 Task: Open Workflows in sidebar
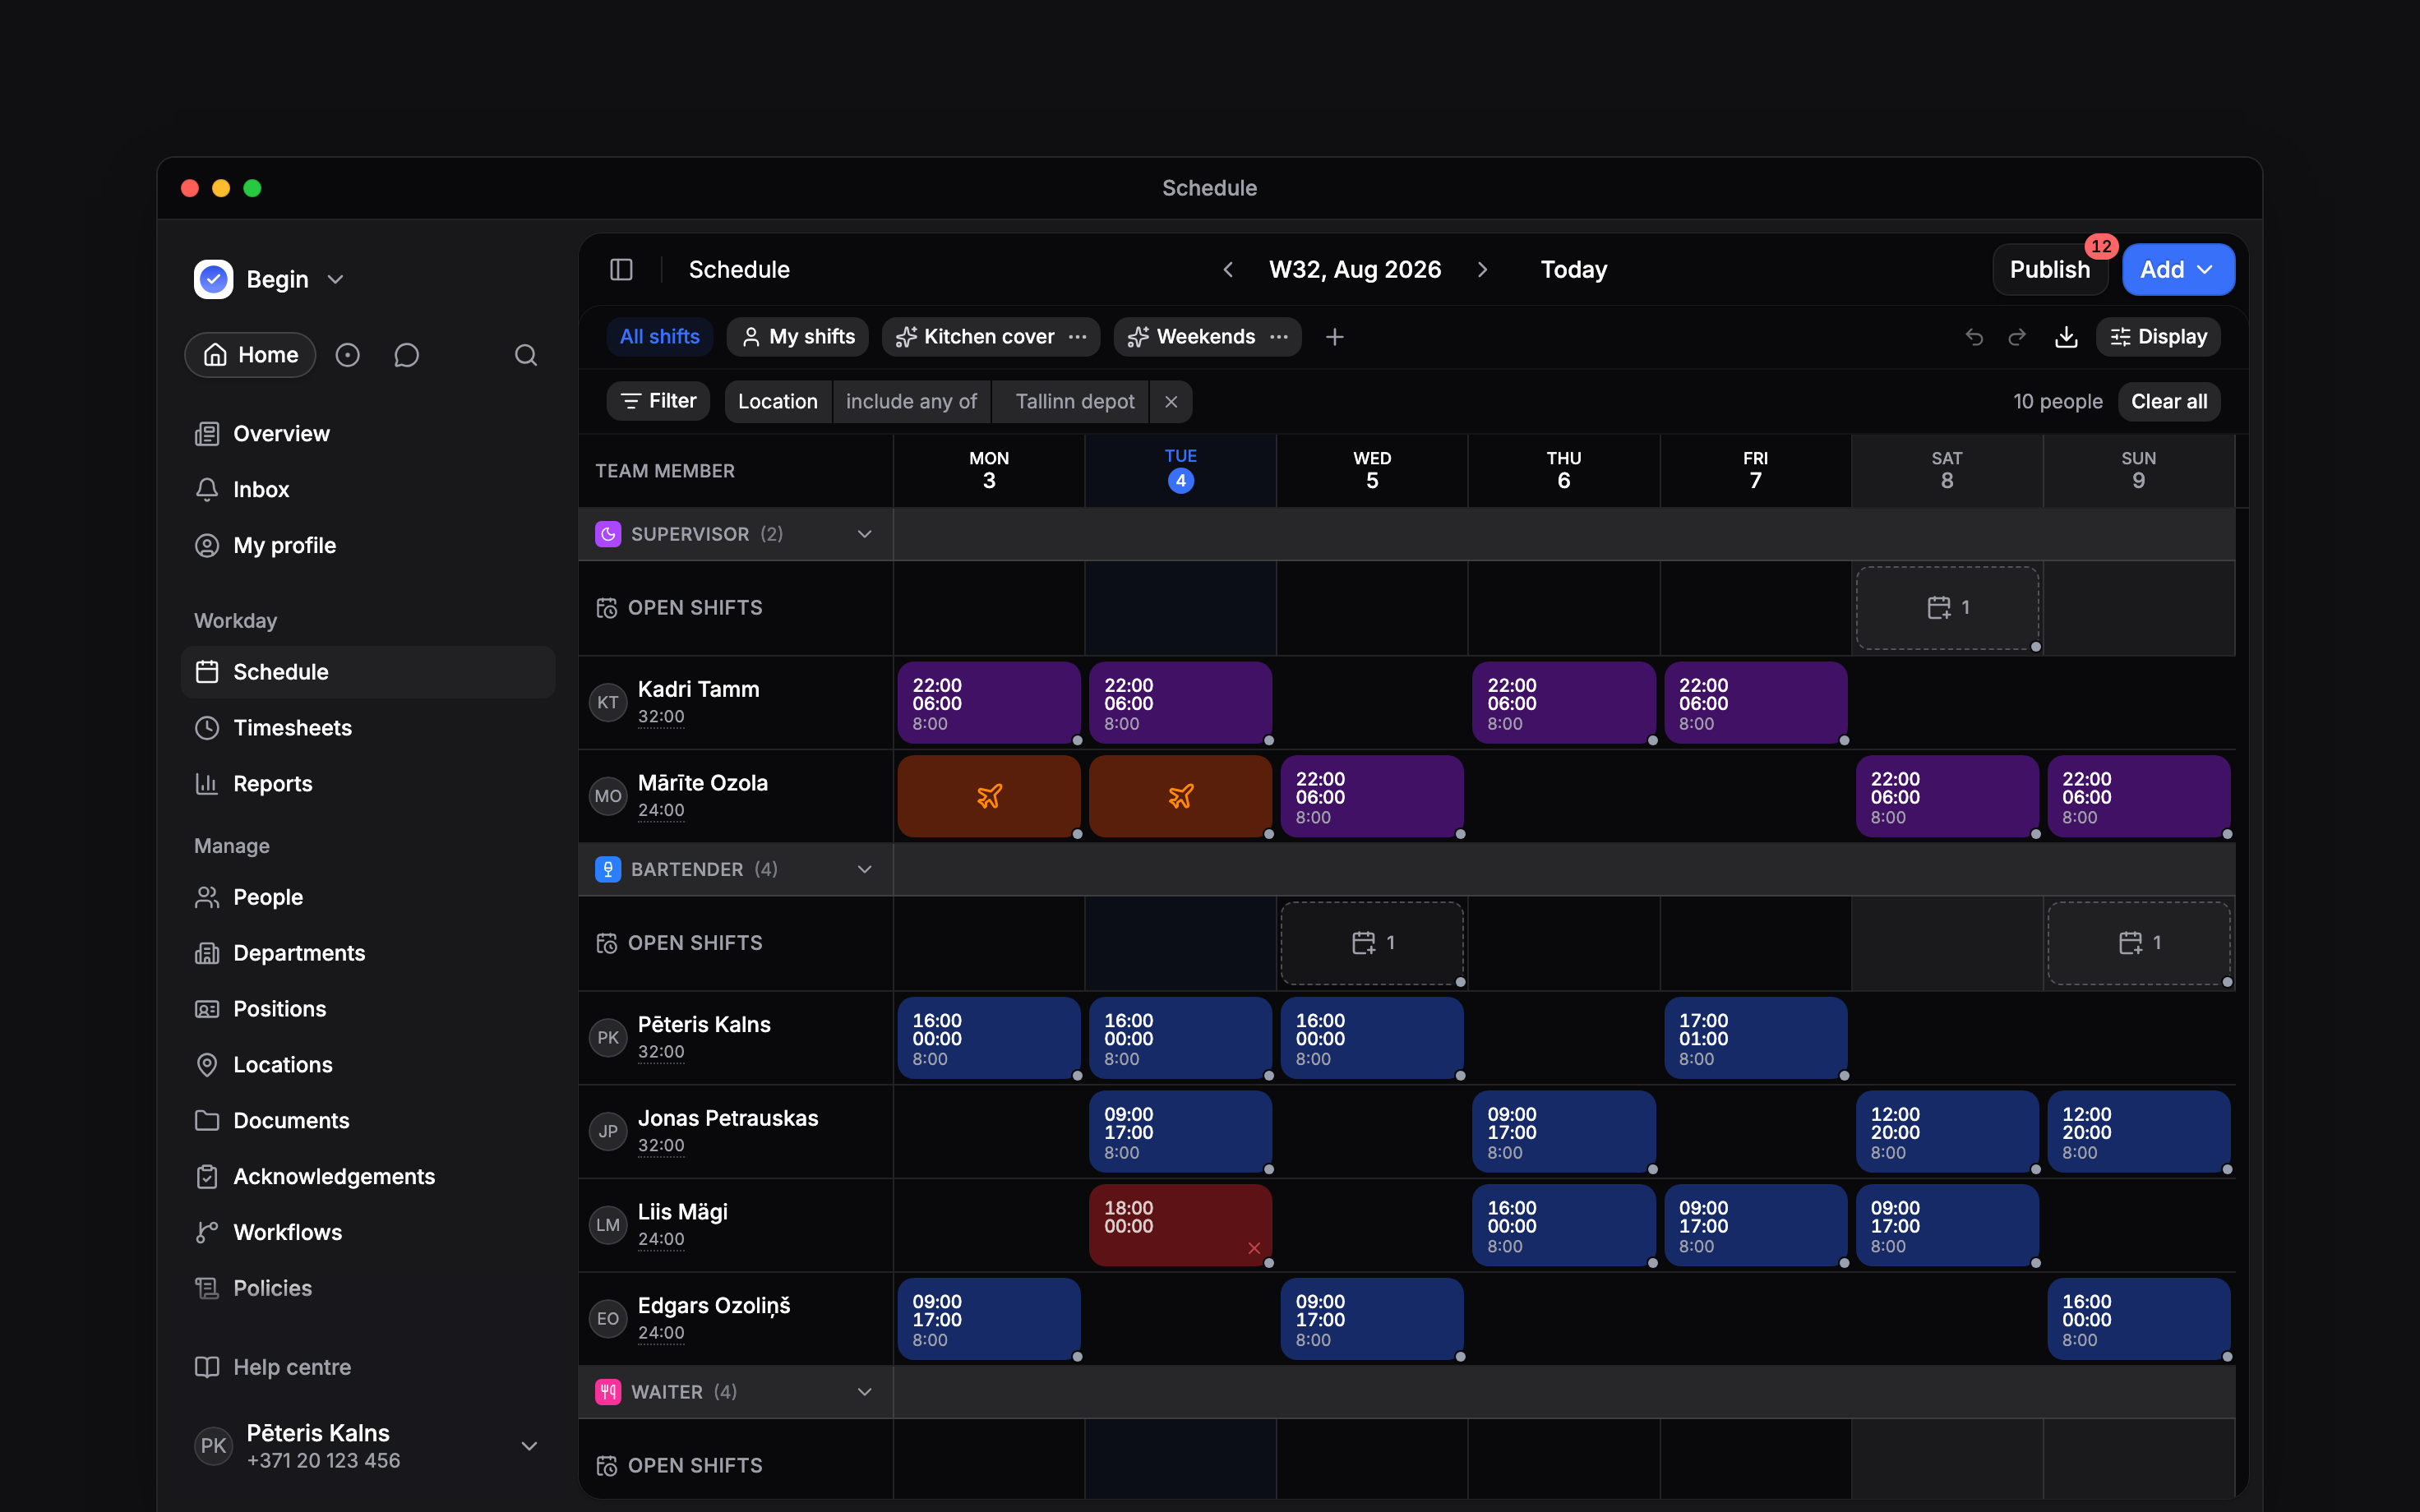[x=368, y=1232]
